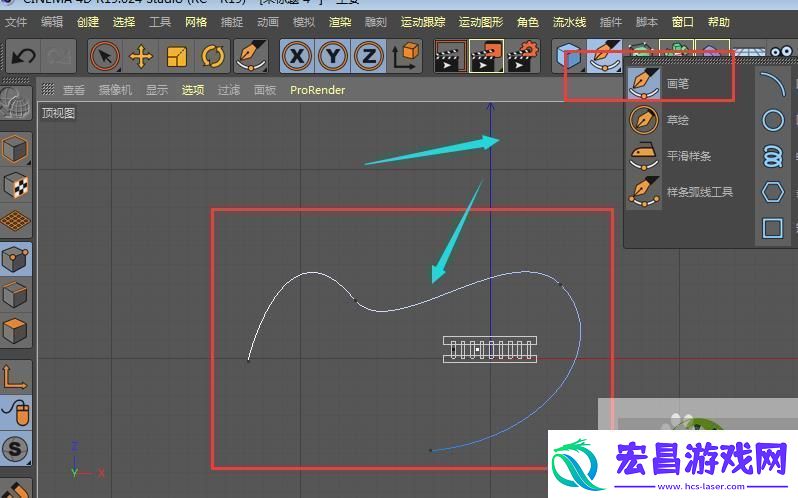Select the Rotate tool icon
Viewport: 798px width, 498px height.
point(213,56)
